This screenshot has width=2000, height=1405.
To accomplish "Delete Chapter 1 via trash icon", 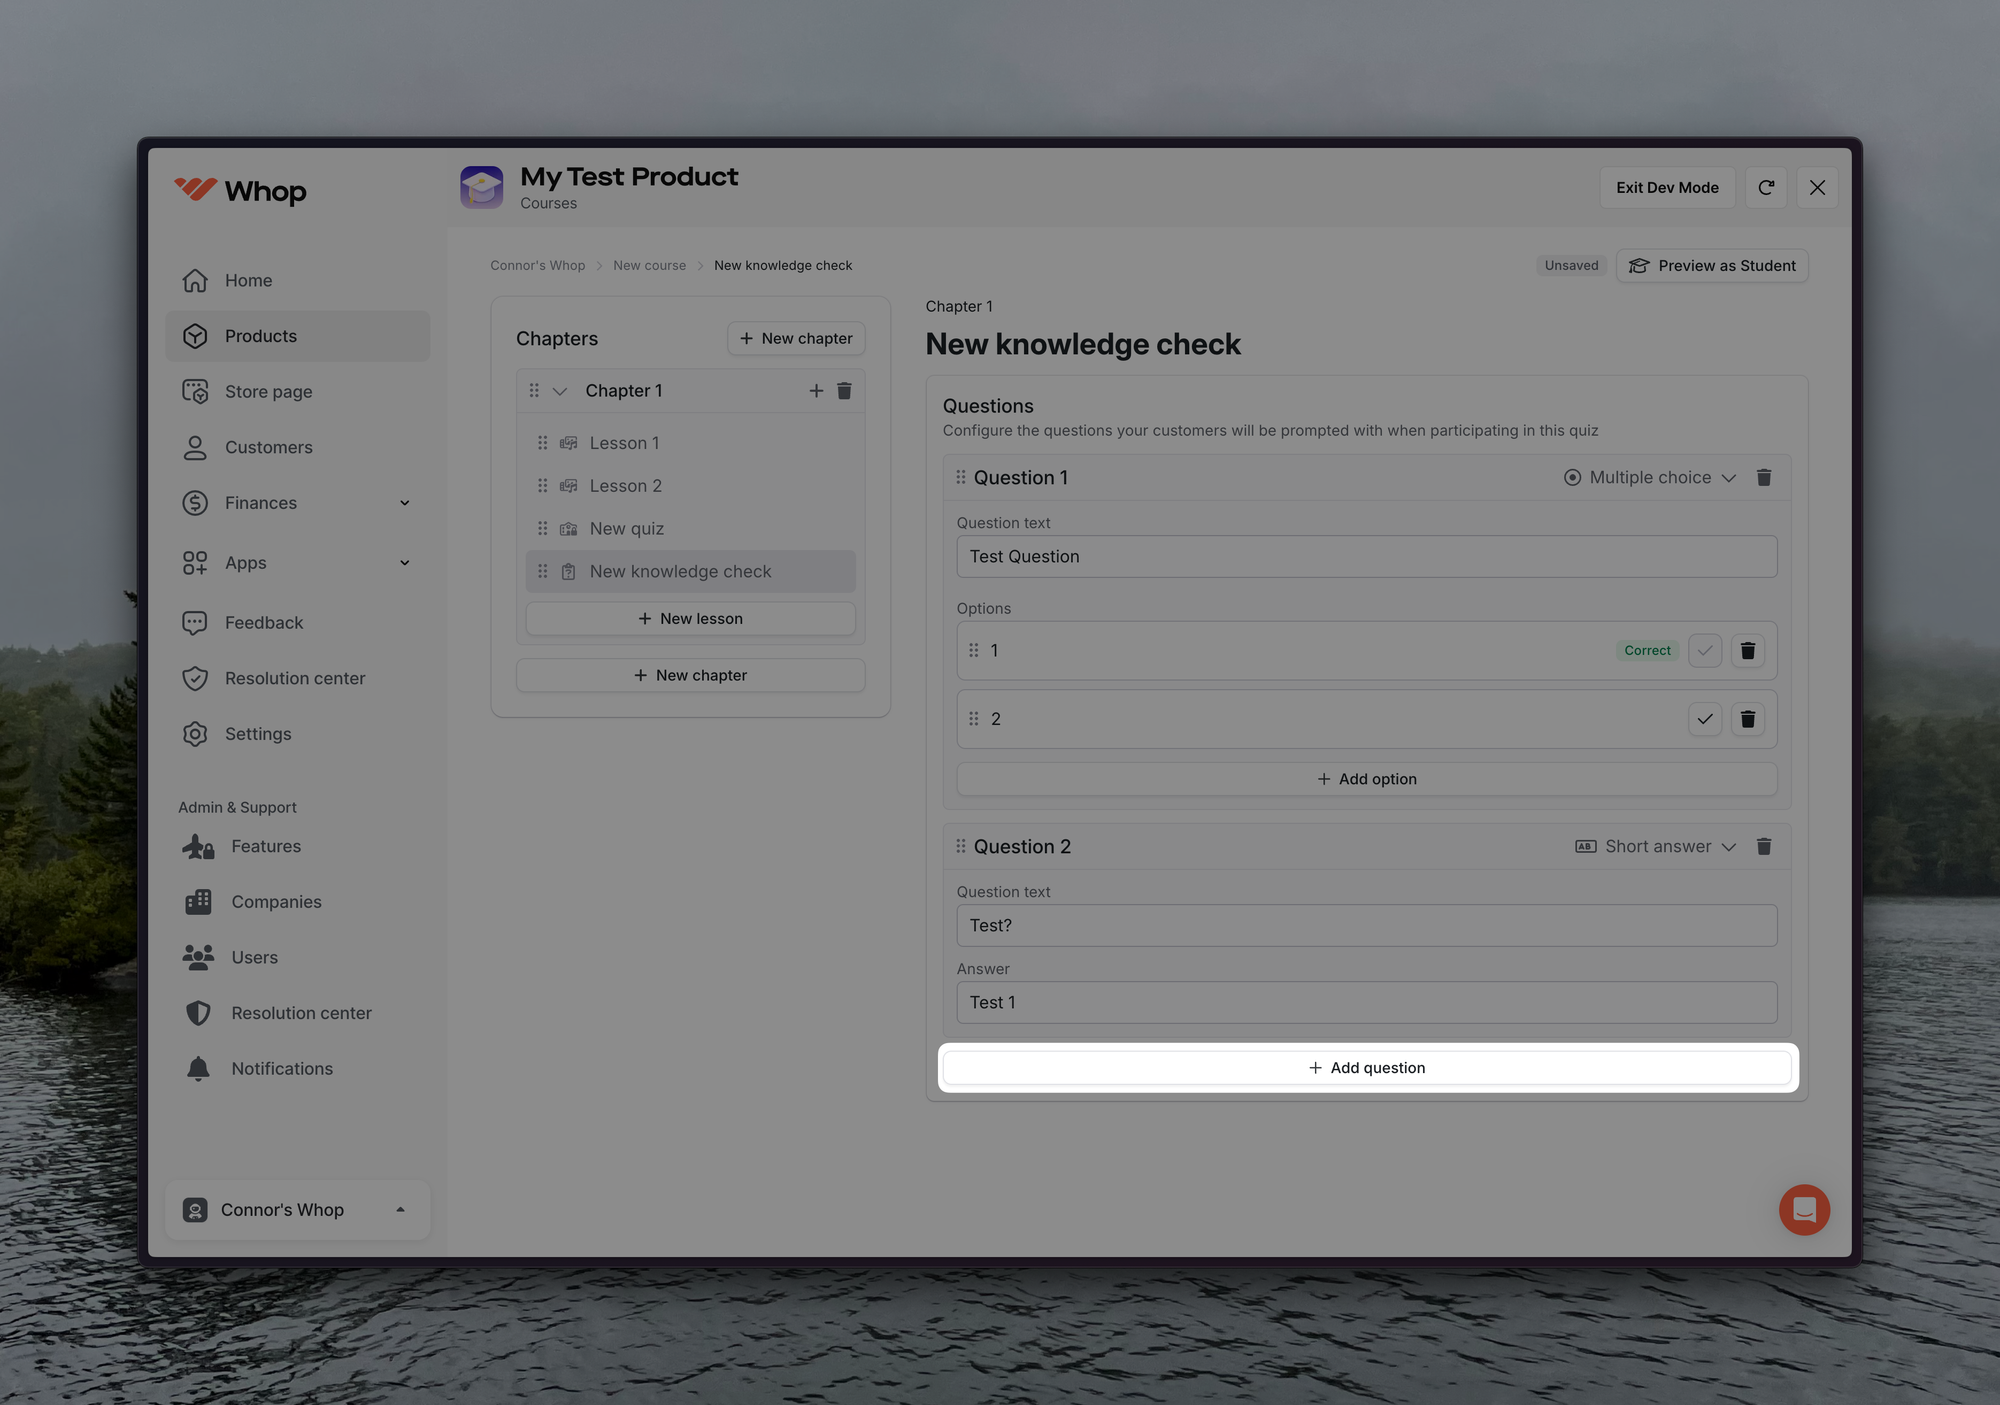I will (844, 391).
